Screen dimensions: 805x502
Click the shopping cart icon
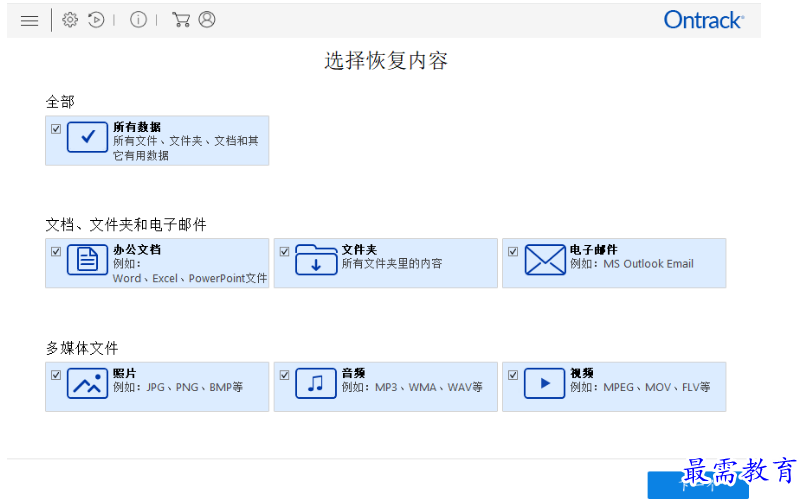pyautogui.click(x=181, y=20)
